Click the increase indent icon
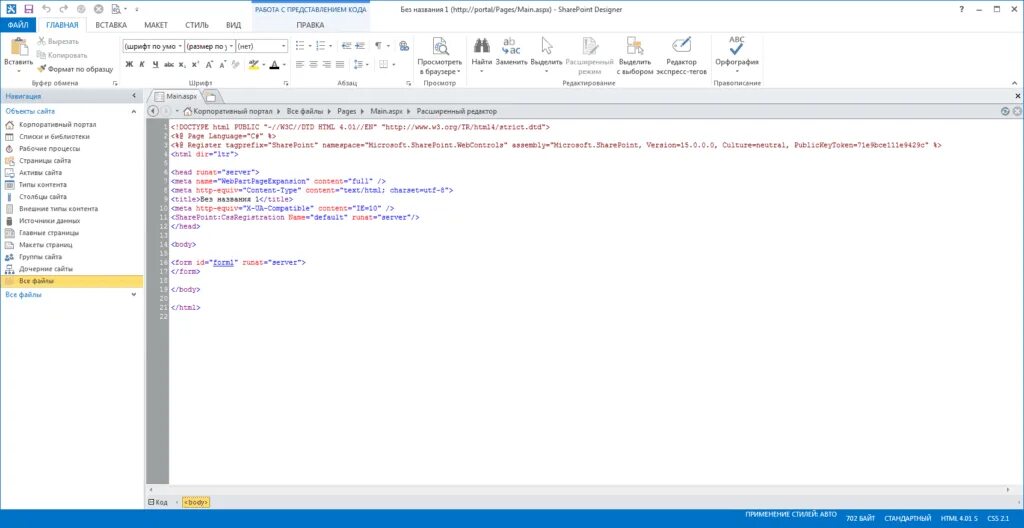This screenshot has width=1024, height=528. point(359,46)
